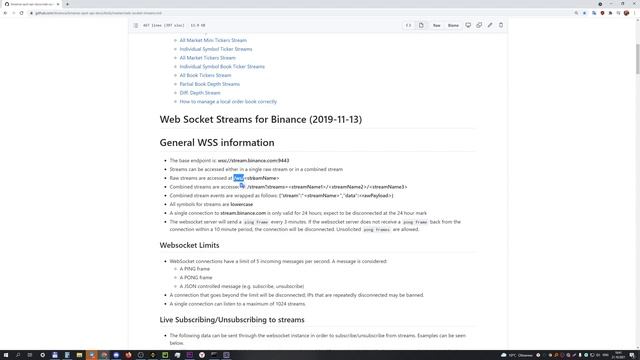Click the page vertical scrollbar thumb

point(637,58)
